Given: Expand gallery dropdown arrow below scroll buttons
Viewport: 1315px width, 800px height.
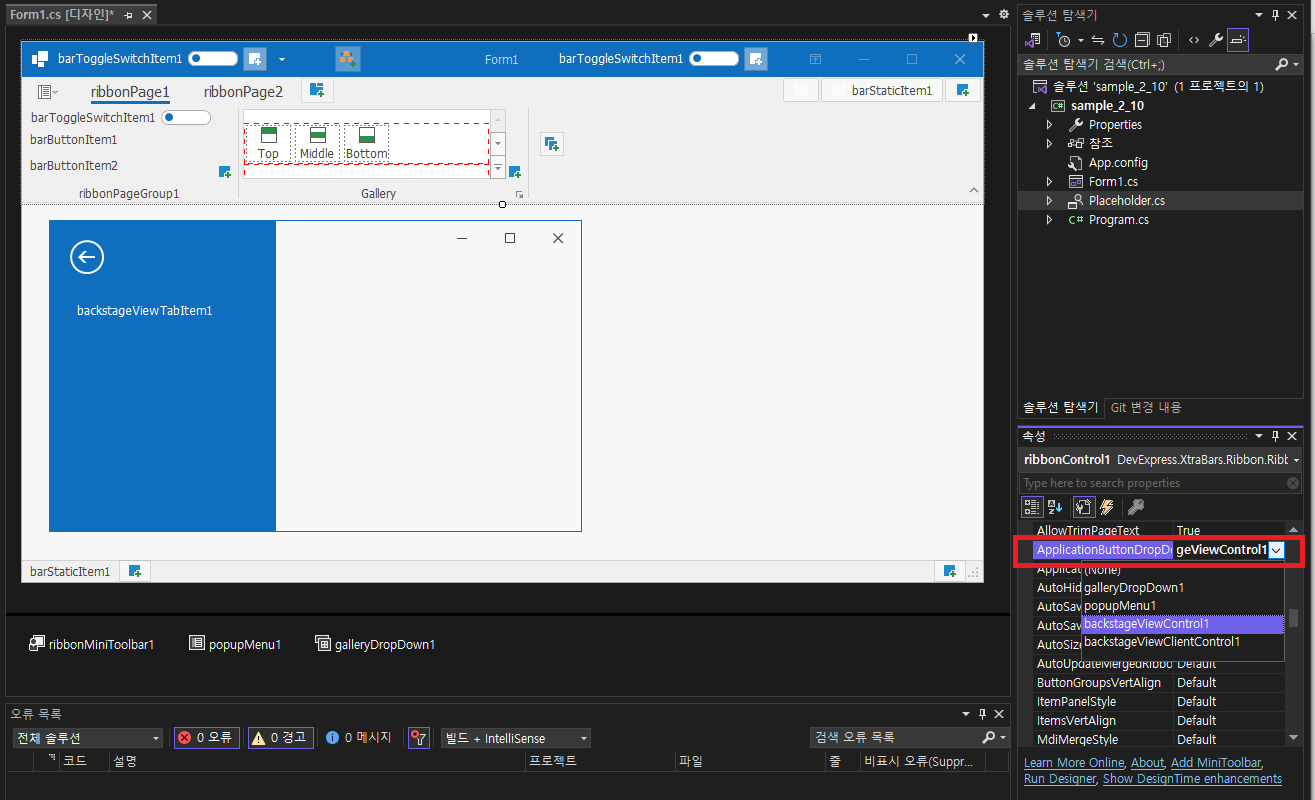Looking at the screenshot, I should coord(498,167).
